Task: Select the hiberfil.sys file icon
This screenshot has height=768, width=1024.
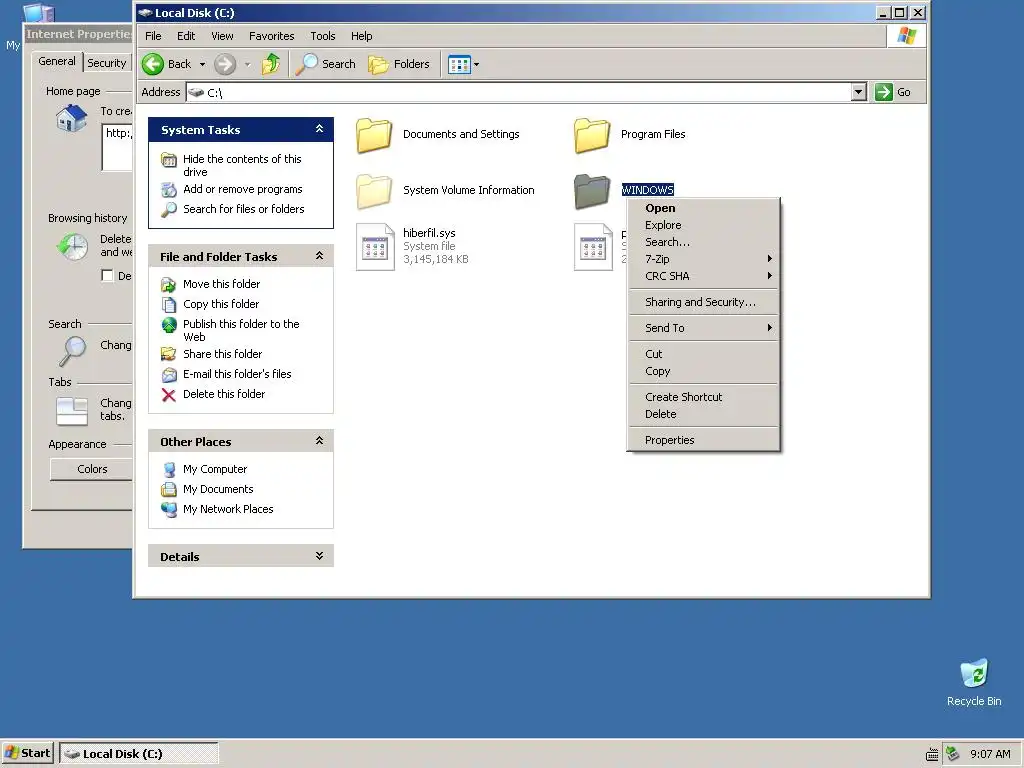Action: 375,247
